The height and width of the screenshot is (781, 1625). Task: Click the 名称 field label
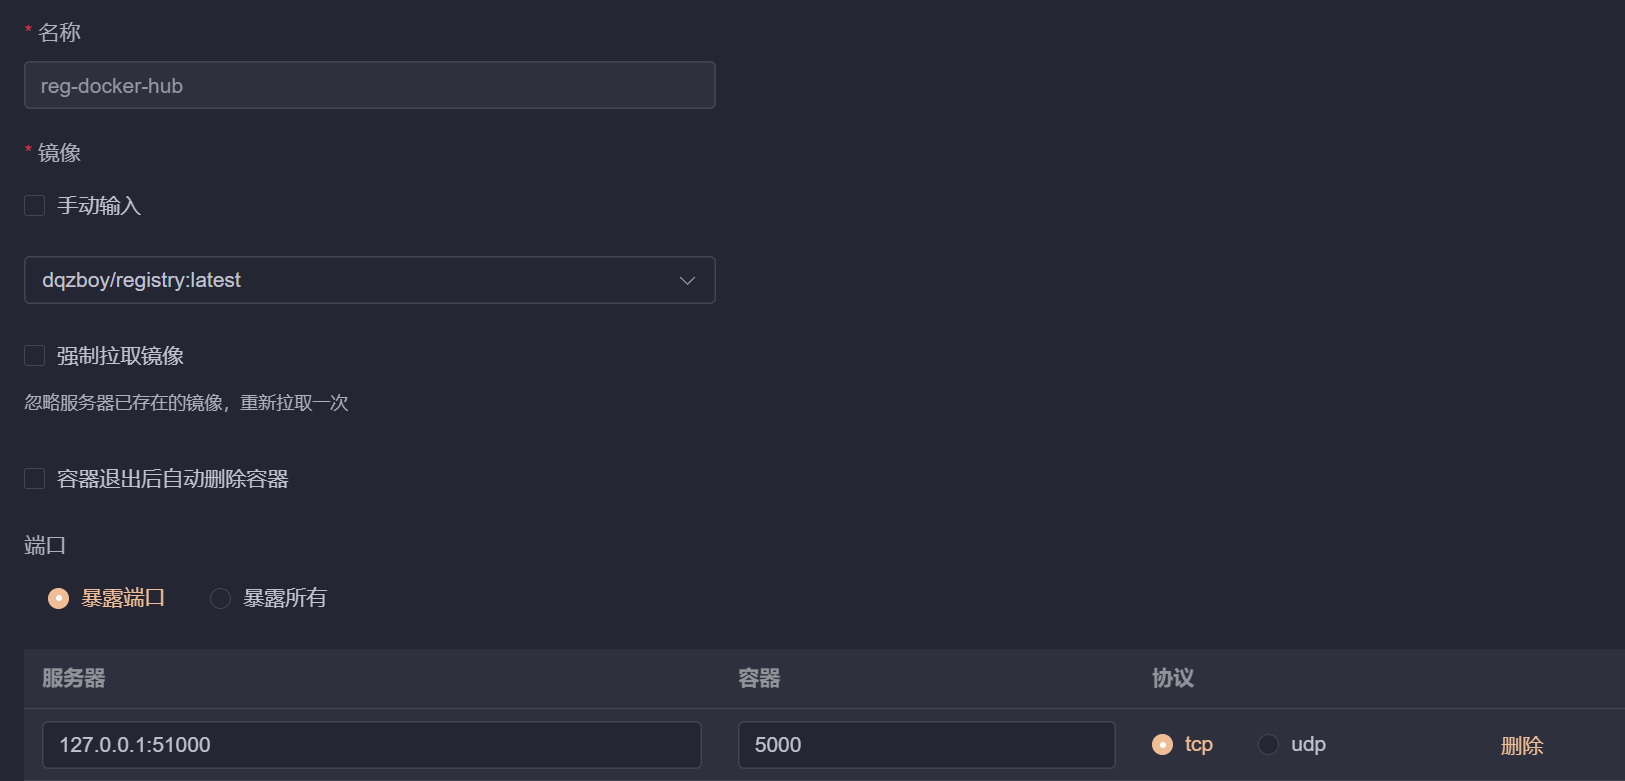59,33
